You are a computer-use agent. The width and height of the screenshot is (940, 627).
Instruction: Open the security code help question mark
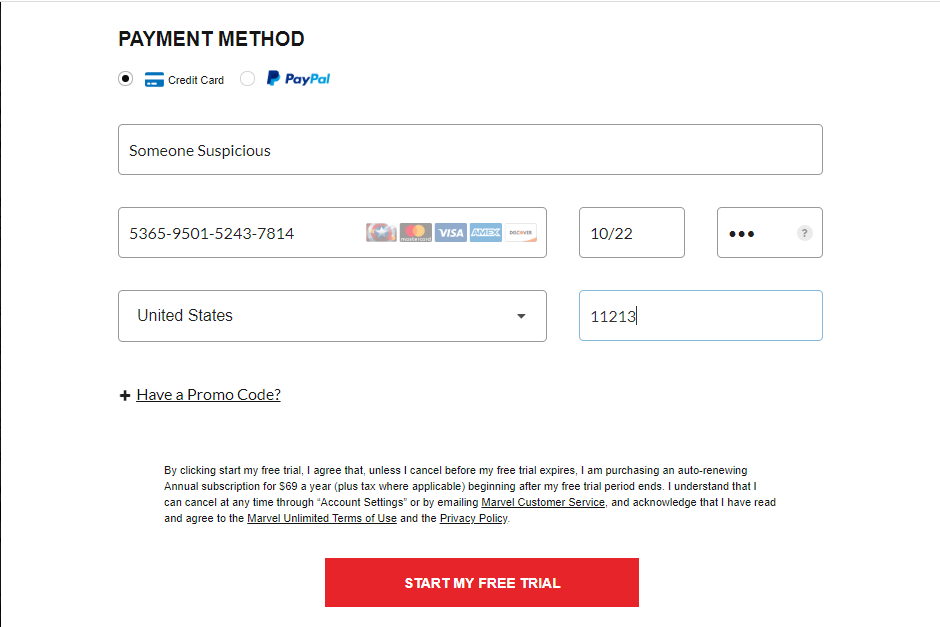(x=804, y=233)
